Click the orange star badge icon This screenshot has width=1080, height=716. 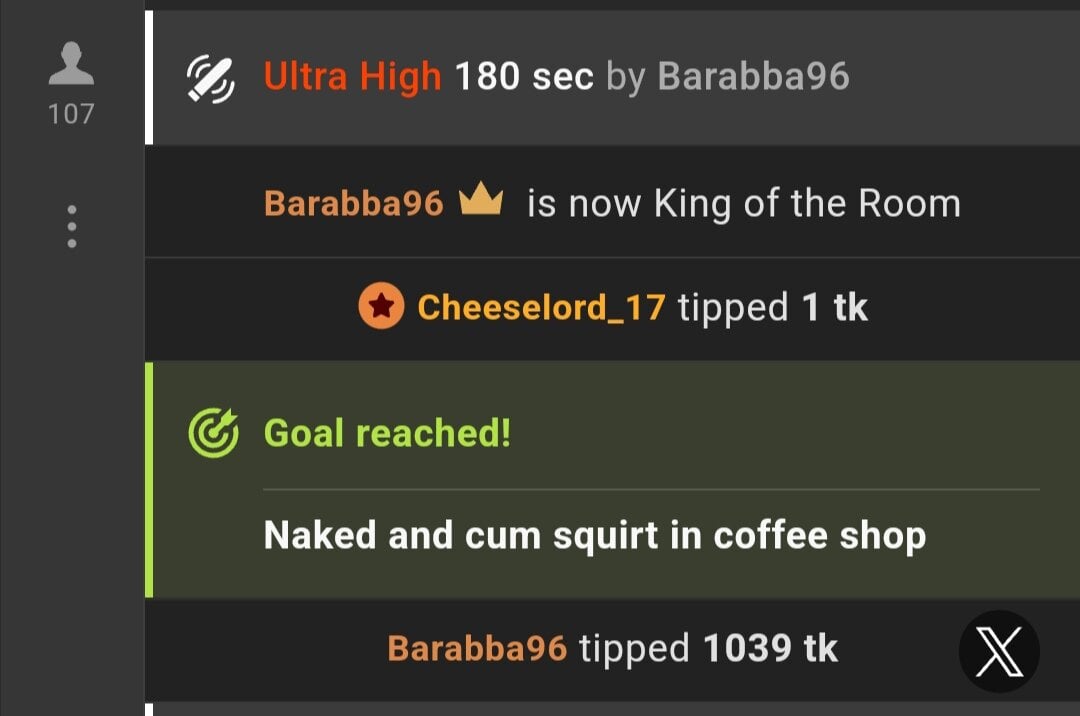coord(381,306)
